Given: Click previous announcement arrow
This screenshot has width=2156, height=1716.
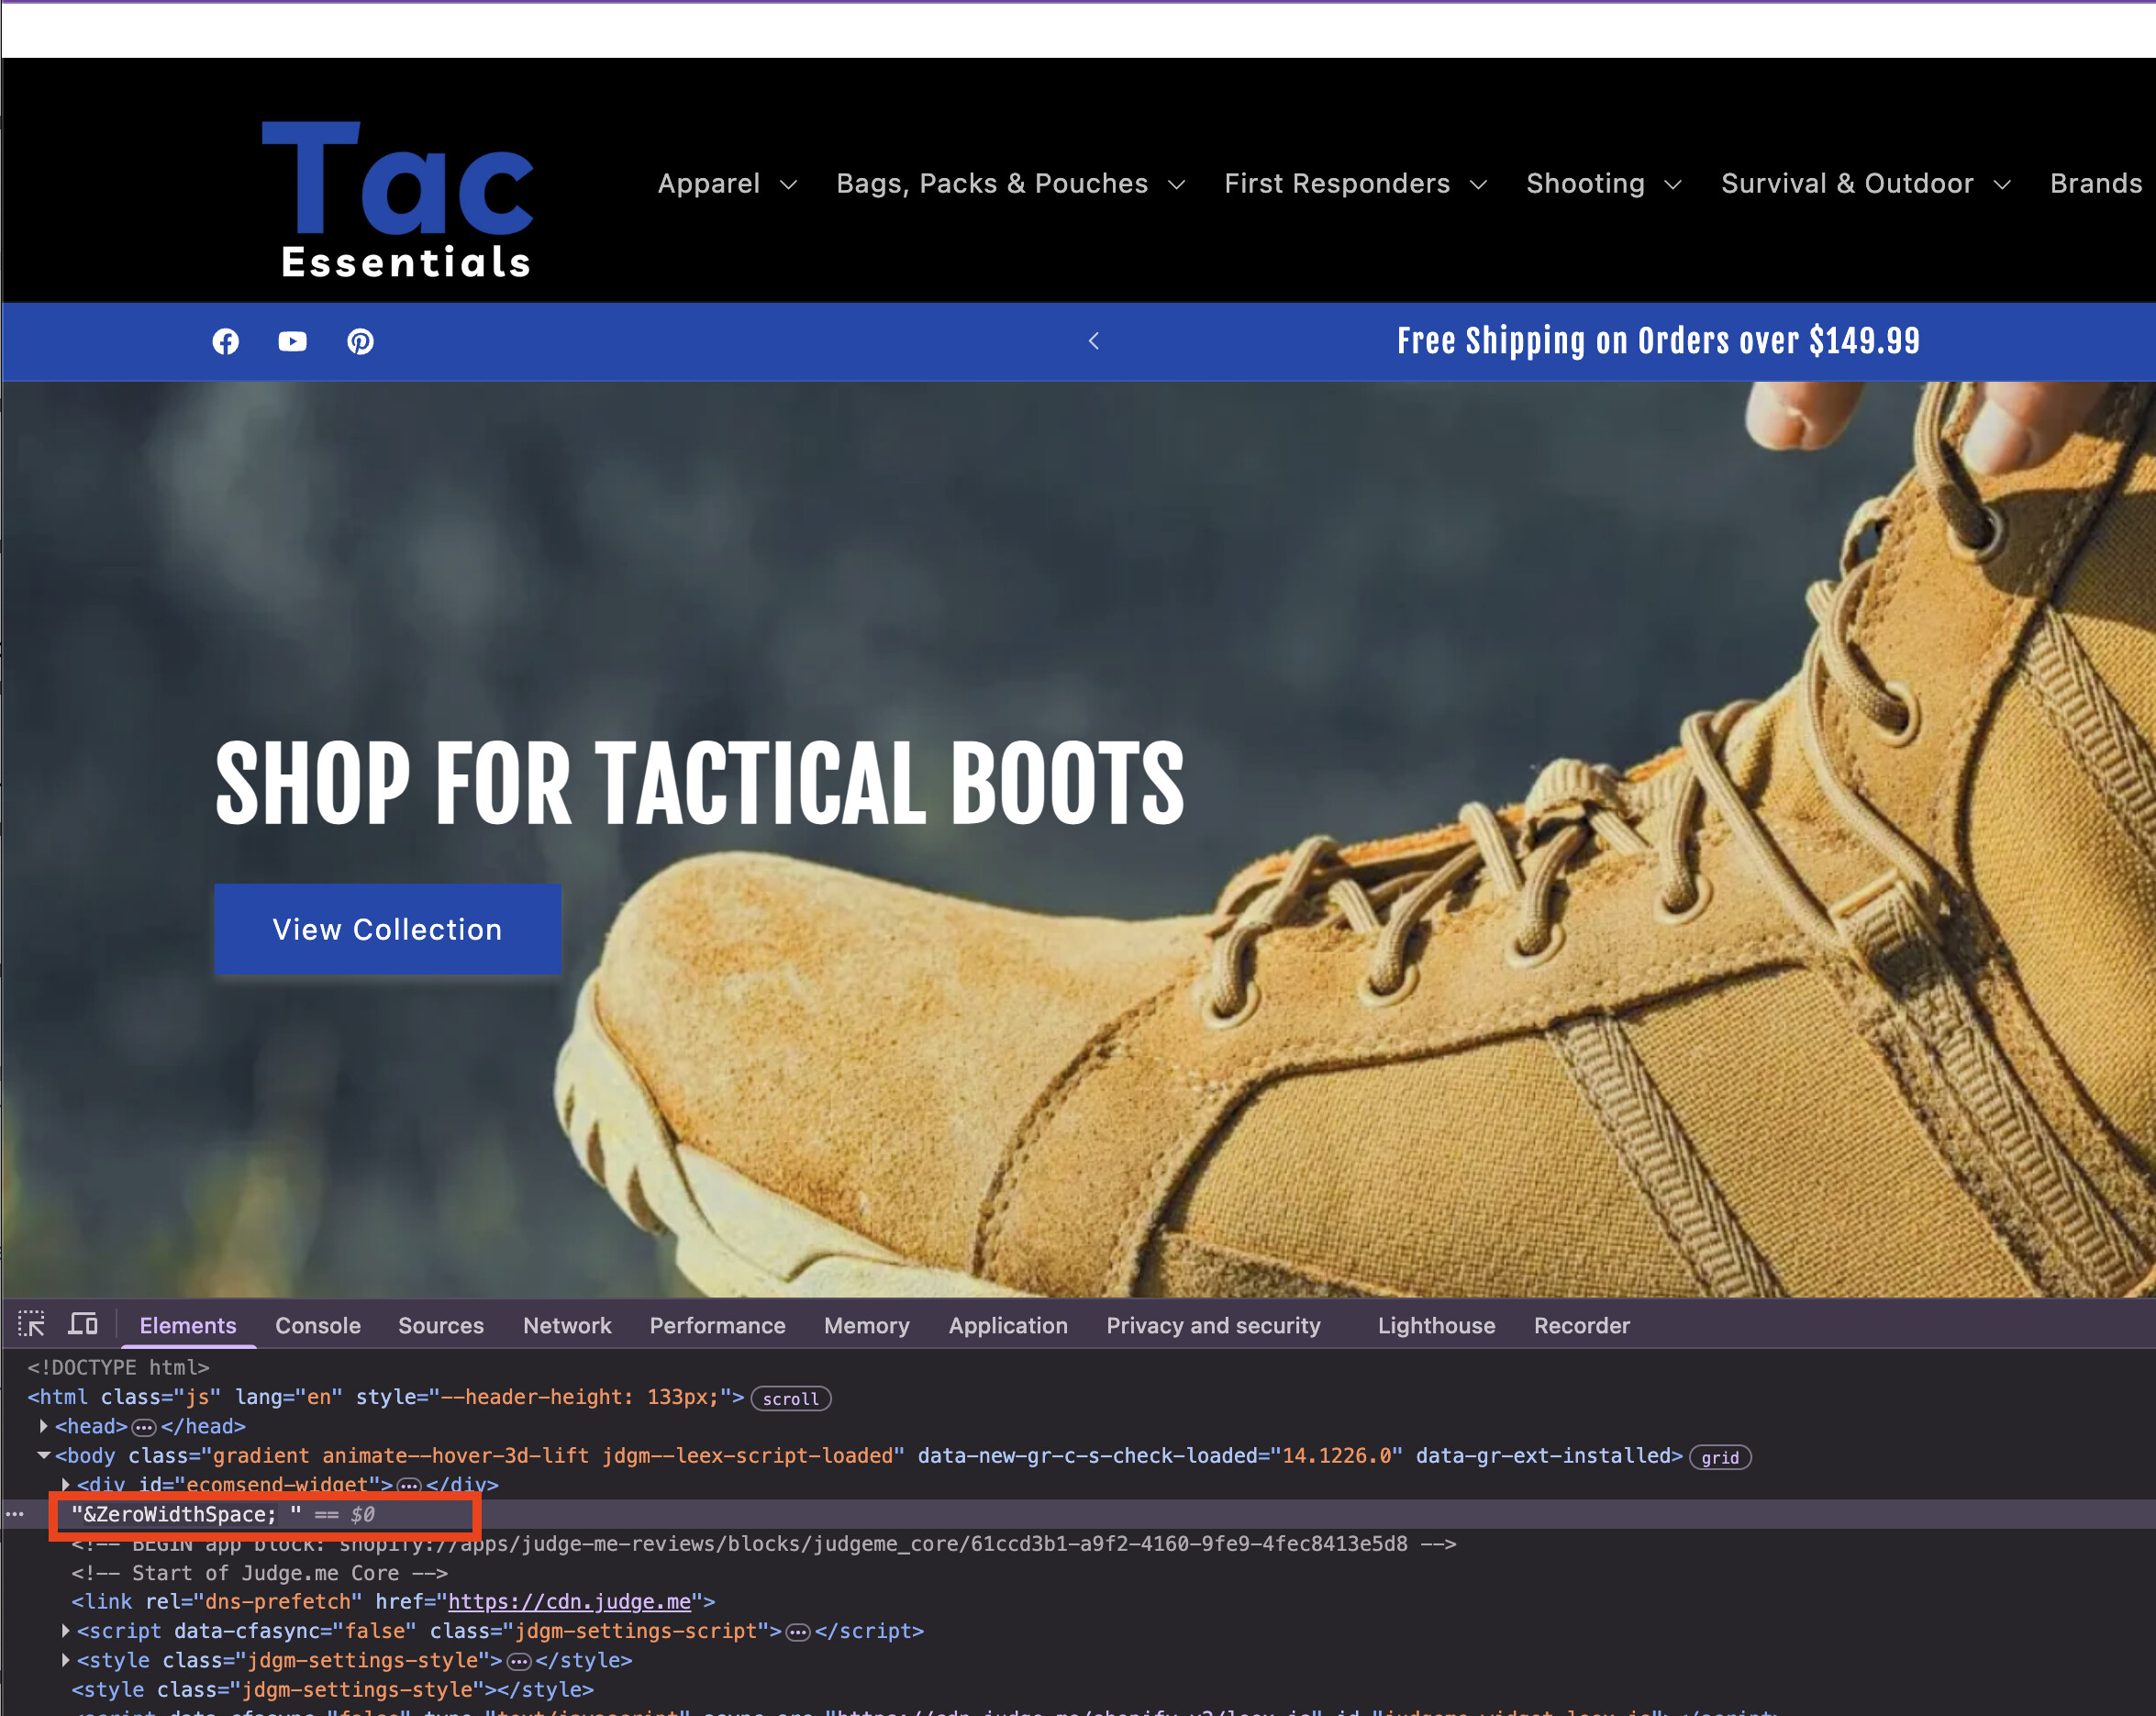Looking at the screenshot, I should (x=1094, y=341).
